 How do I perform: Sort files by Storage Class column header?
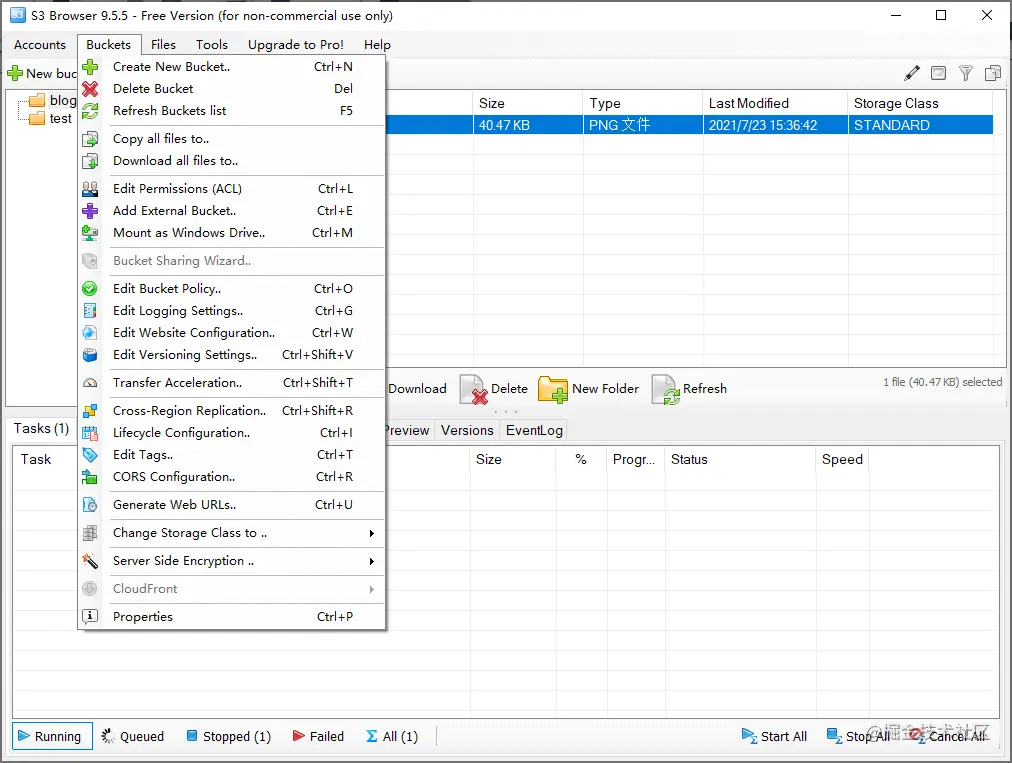(920, 103)
